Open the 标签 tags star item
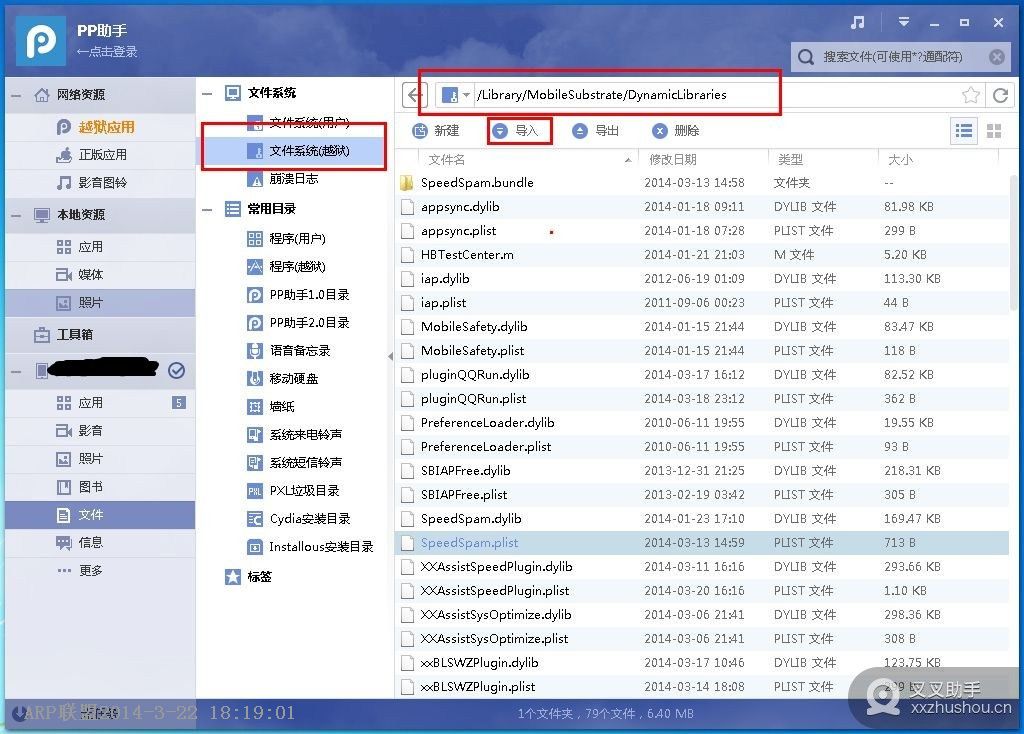 248,577
